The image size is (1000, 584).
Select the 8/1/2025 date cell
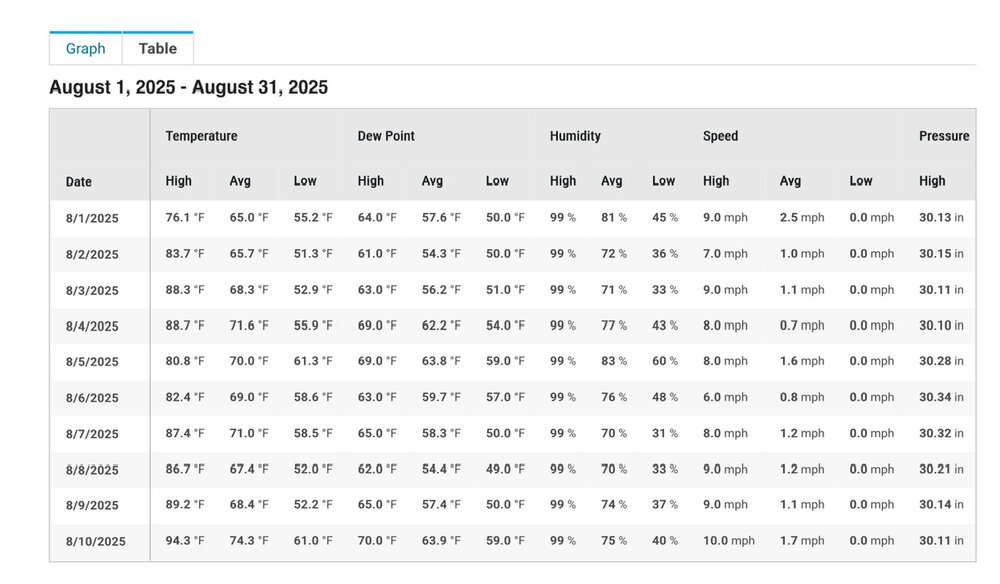[92, 218]
